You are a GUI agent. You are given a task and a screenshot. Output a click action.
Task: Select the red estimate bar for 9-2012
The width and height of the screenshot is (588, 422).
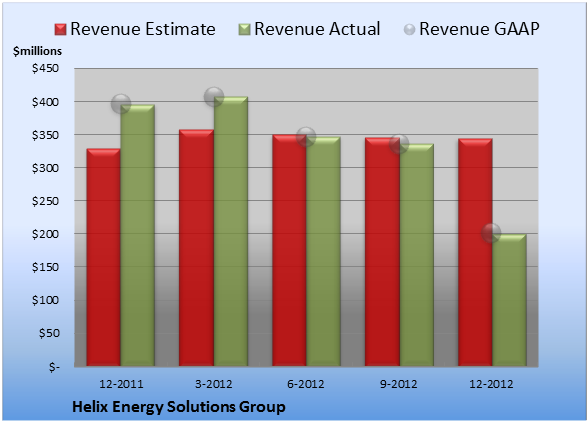tap(382, 252)
